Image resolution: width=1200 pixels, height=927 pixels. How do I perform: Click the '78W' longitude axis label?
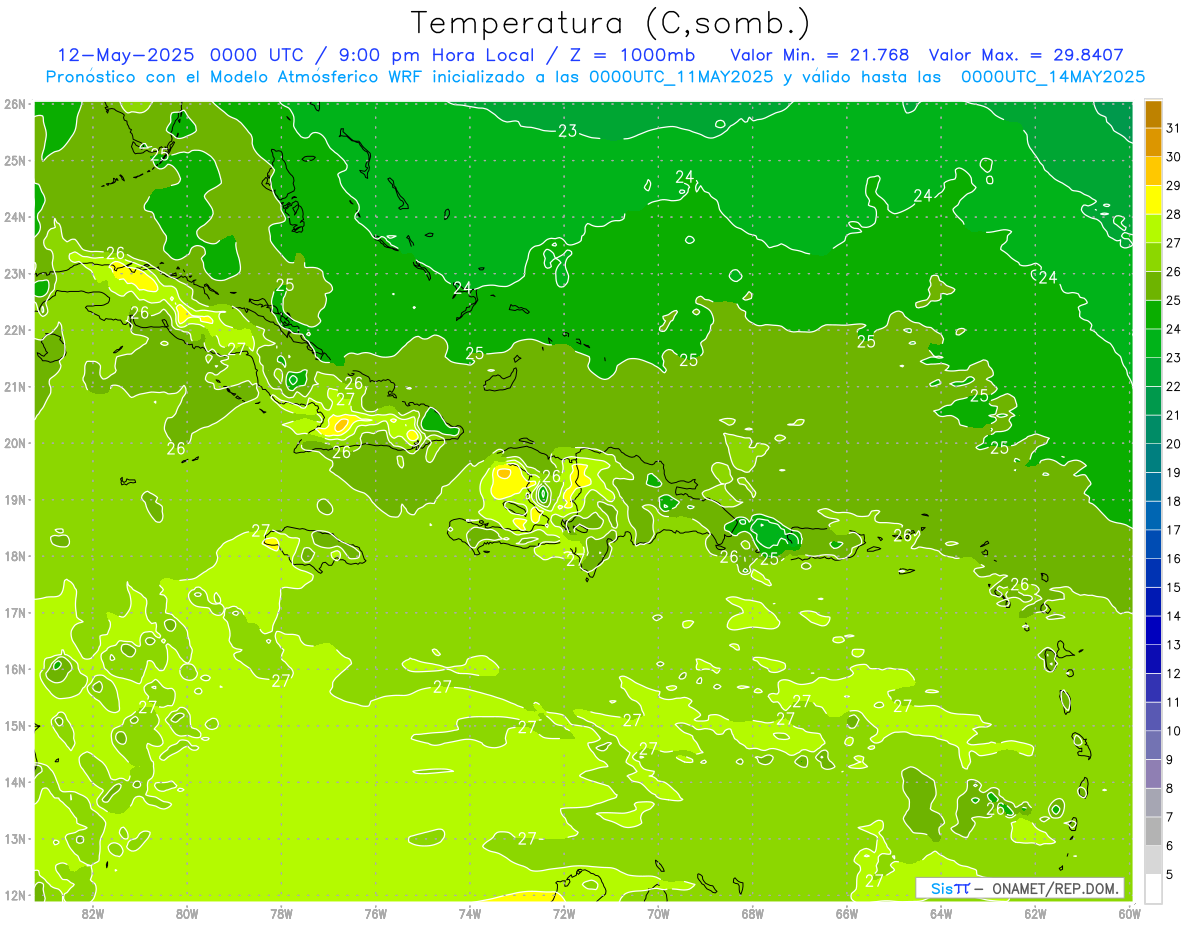281,913
